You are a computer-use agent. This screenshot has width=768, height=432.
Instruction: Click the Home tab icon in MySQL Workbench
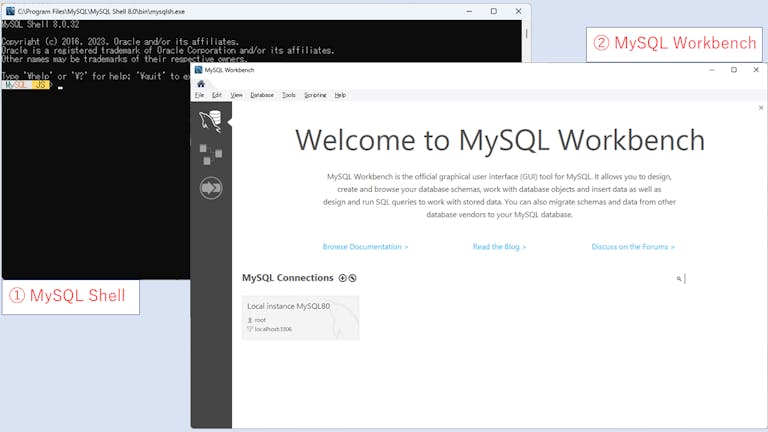coord(201,84)
